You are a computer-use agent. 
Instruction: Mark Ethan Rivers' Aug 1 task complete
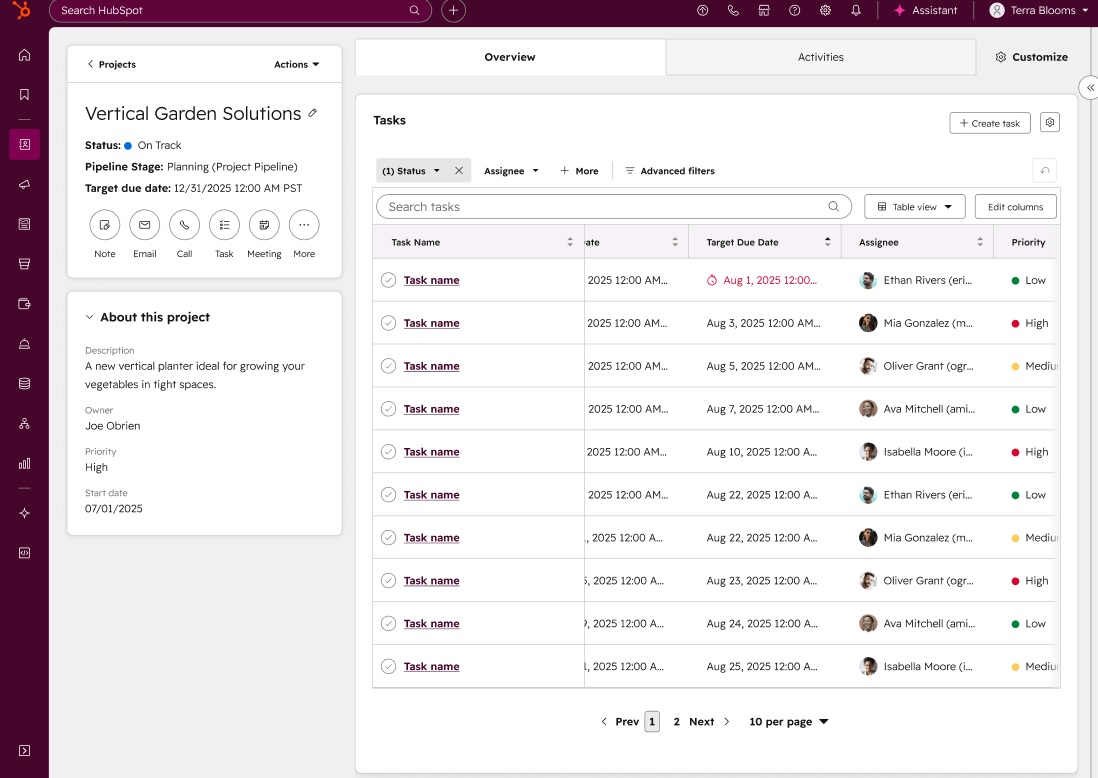click(389, 280)
